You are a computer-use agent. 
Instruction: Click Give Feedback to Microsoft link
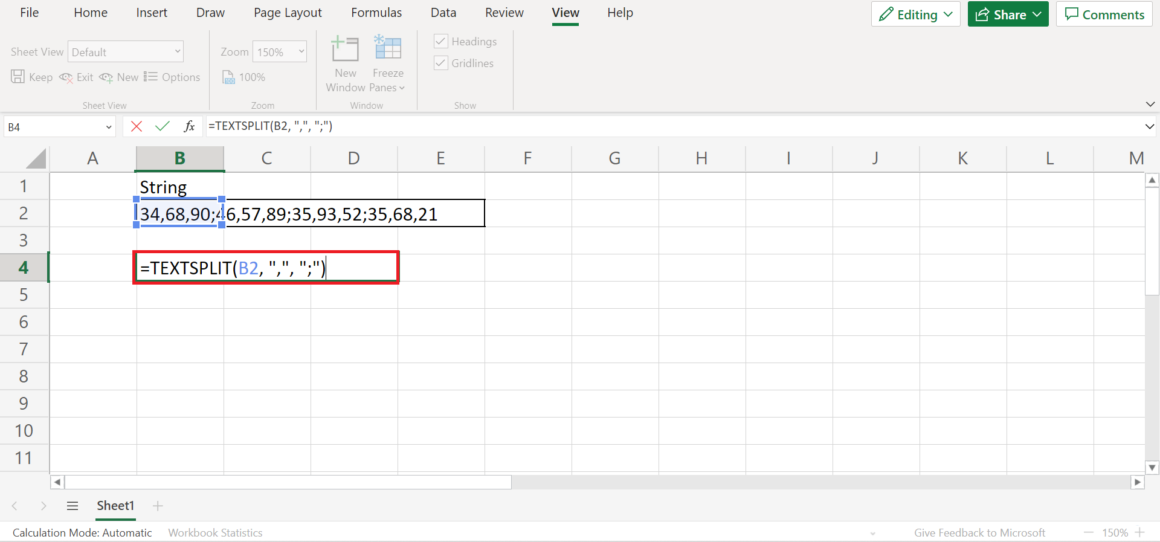(x=979, y=533)
